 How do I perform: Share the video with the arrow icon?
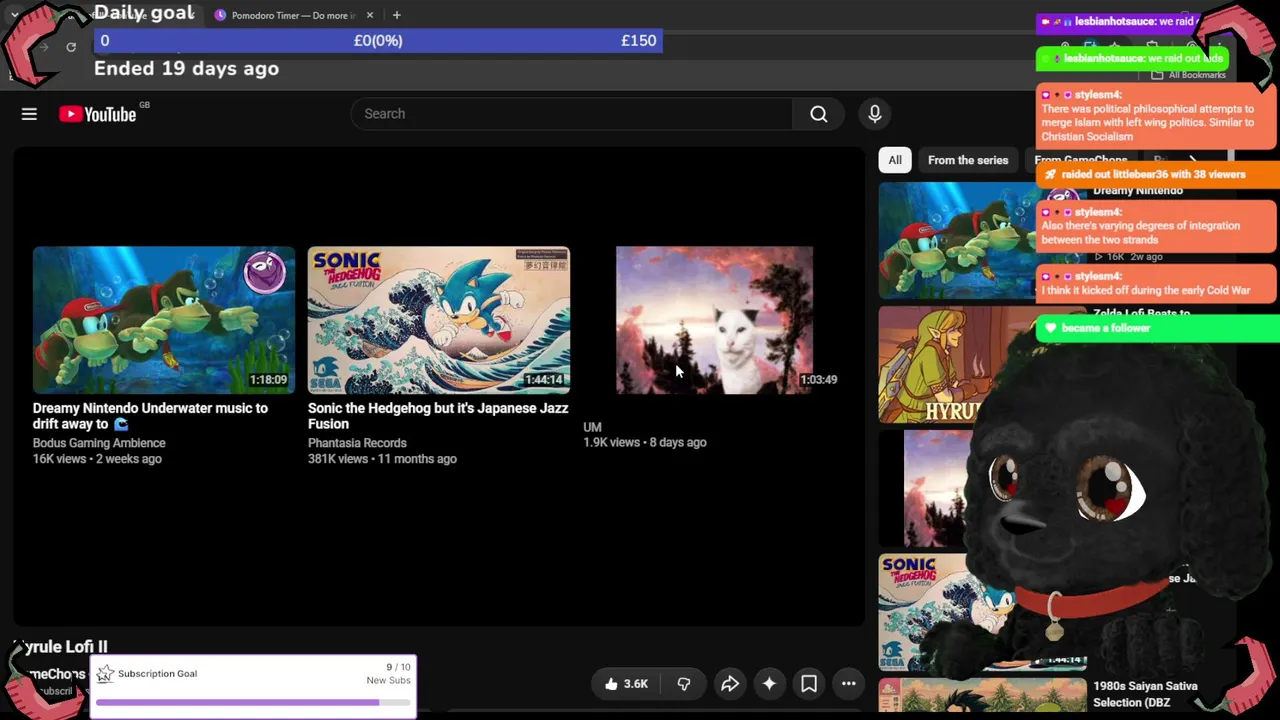(x=730, y=684)
